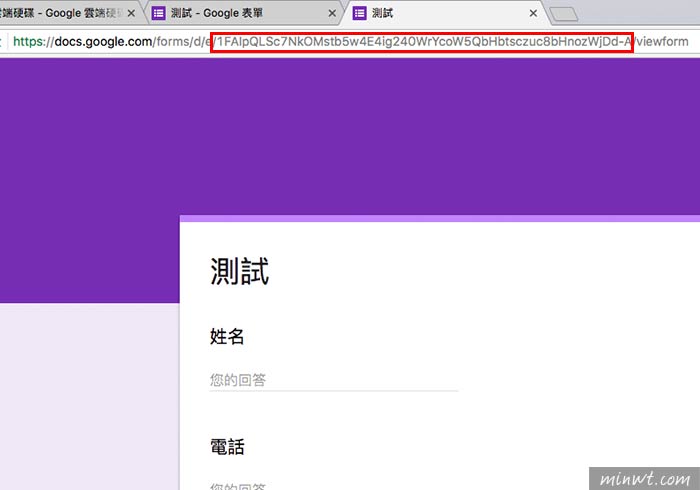The width and height of the screenshot is (700, 490).
Task: Close the active 測試 tab
Action: click(533, 13)
